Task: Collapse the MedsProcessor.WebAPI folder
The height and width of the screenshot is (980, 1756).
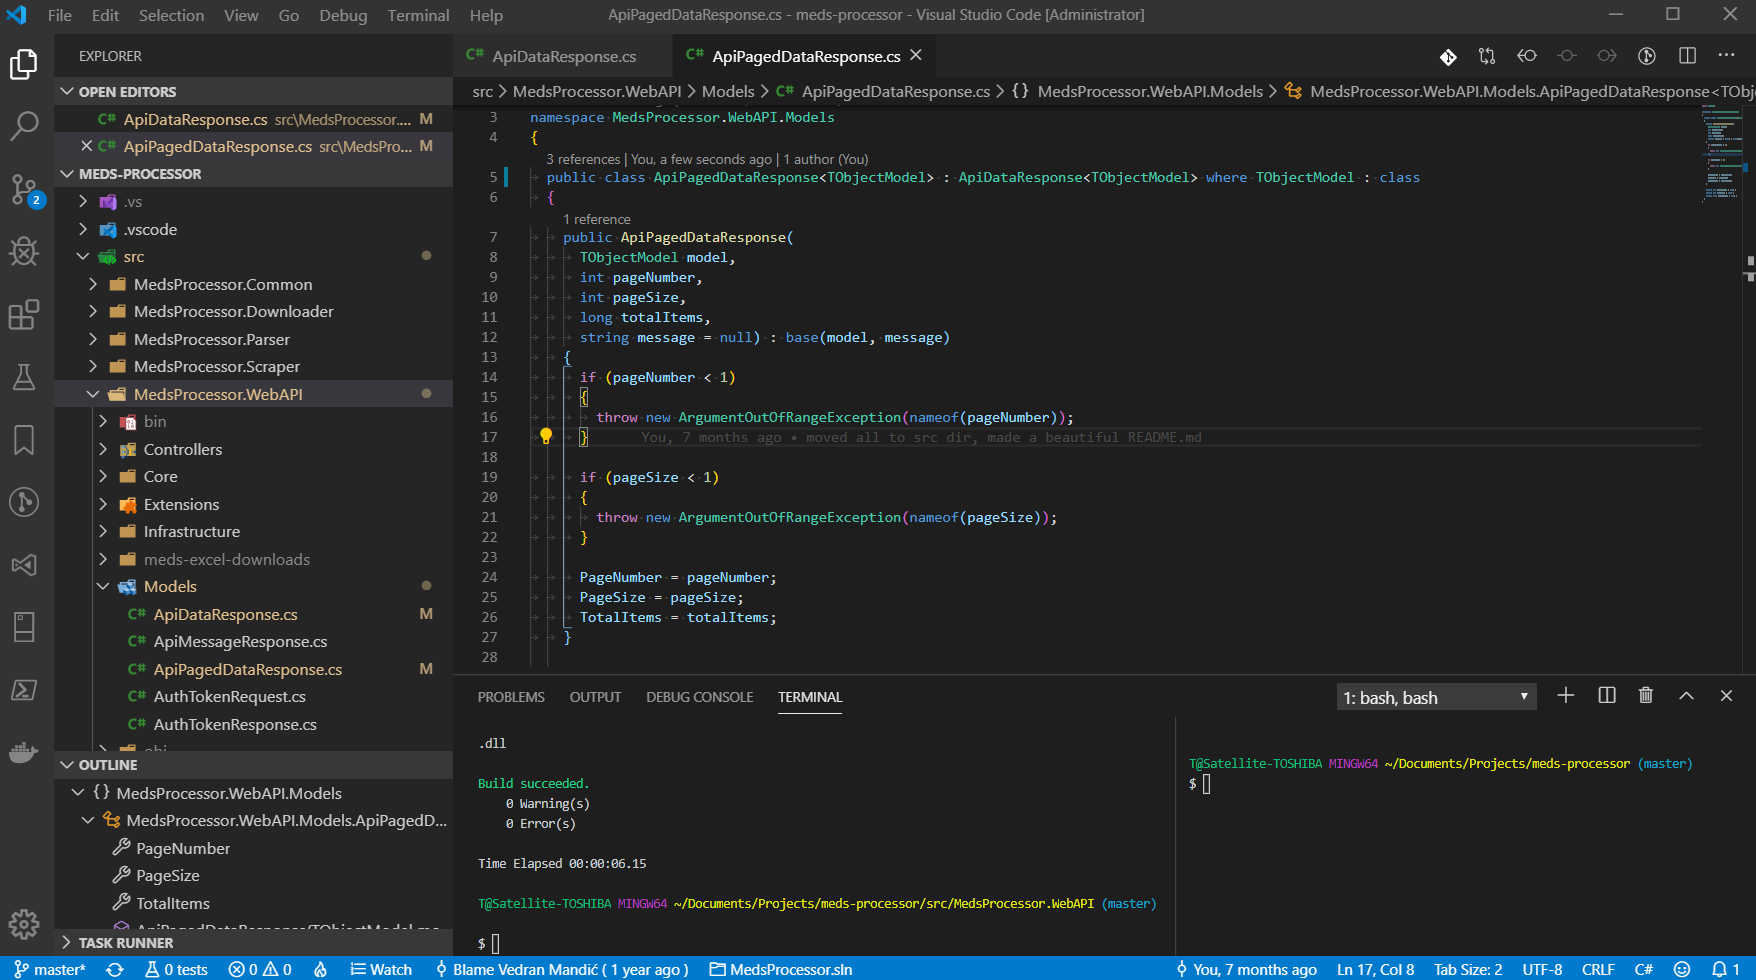Action: [253, 394]
